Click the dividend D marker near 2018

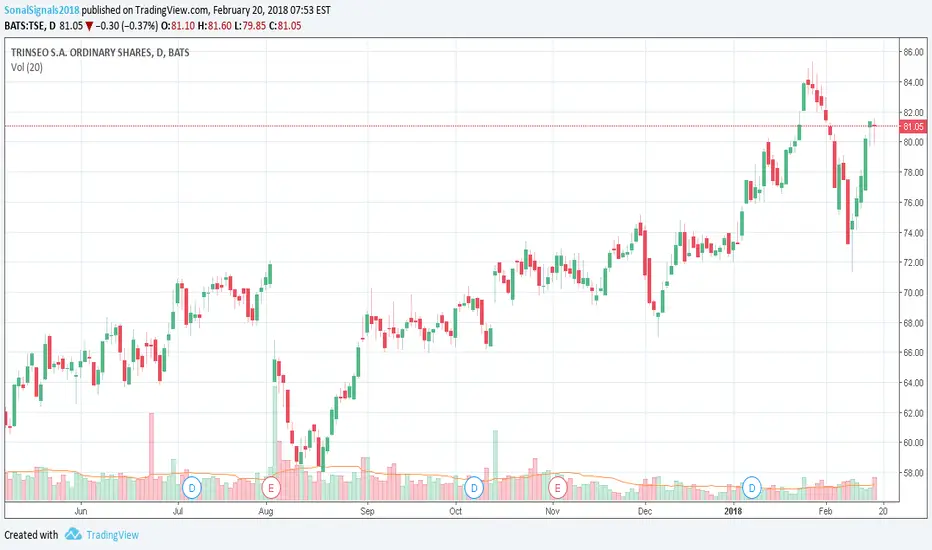point(752,488)
